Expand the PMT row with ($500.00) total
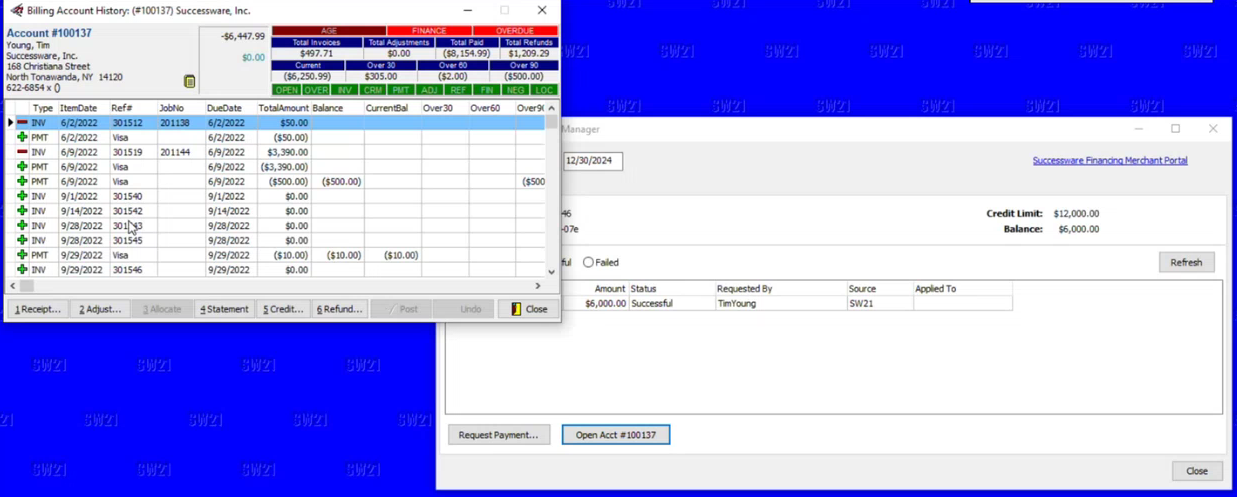The image size is (1237, 497). [x=22, y=182]
